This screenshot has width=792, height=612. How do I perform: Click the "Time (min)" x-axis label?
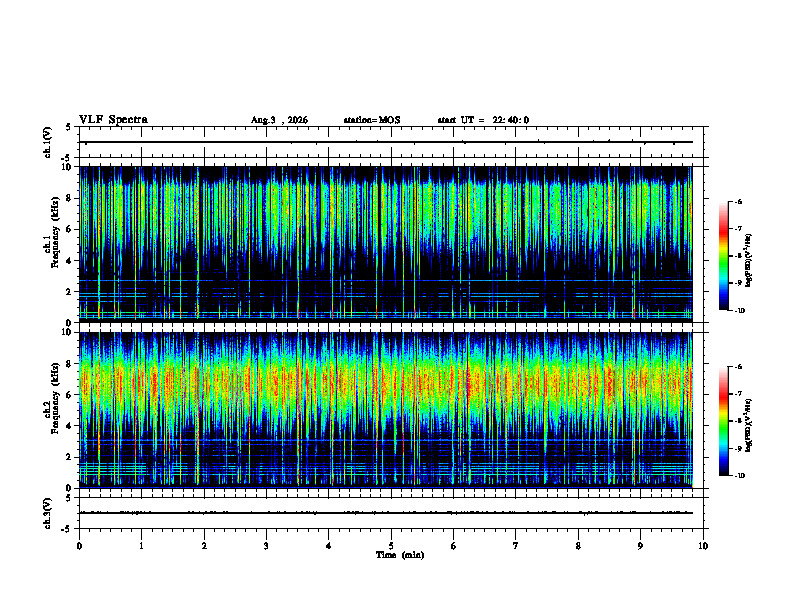point(400,555)
